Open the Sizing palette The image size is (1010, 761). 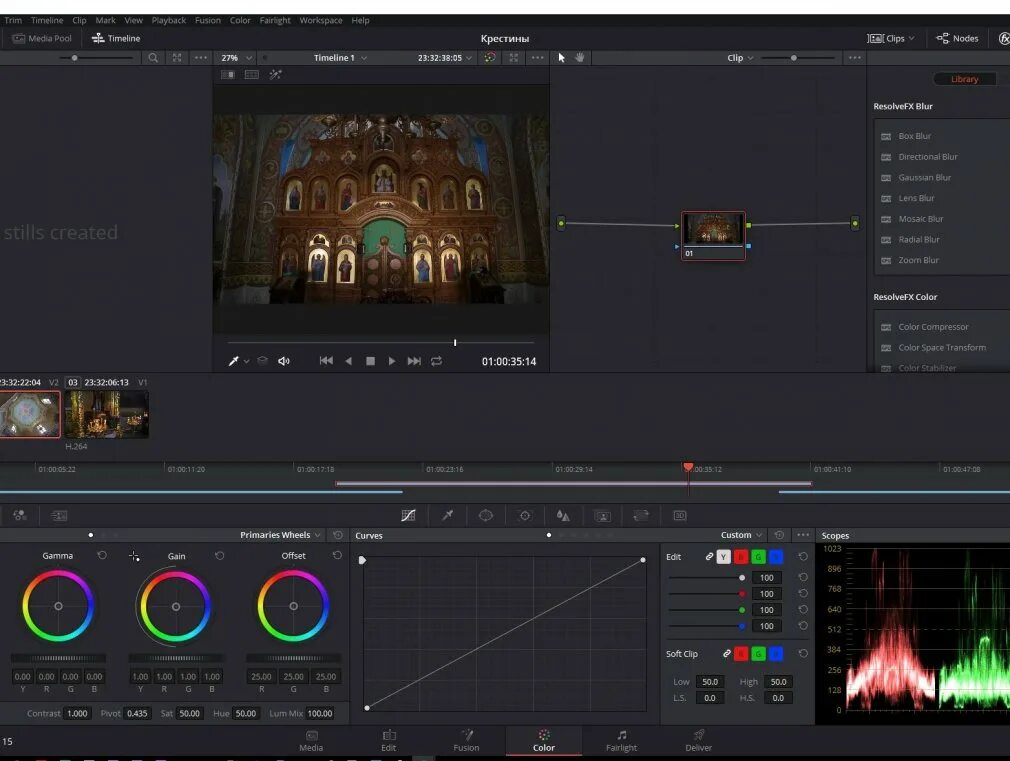(641, 515)
